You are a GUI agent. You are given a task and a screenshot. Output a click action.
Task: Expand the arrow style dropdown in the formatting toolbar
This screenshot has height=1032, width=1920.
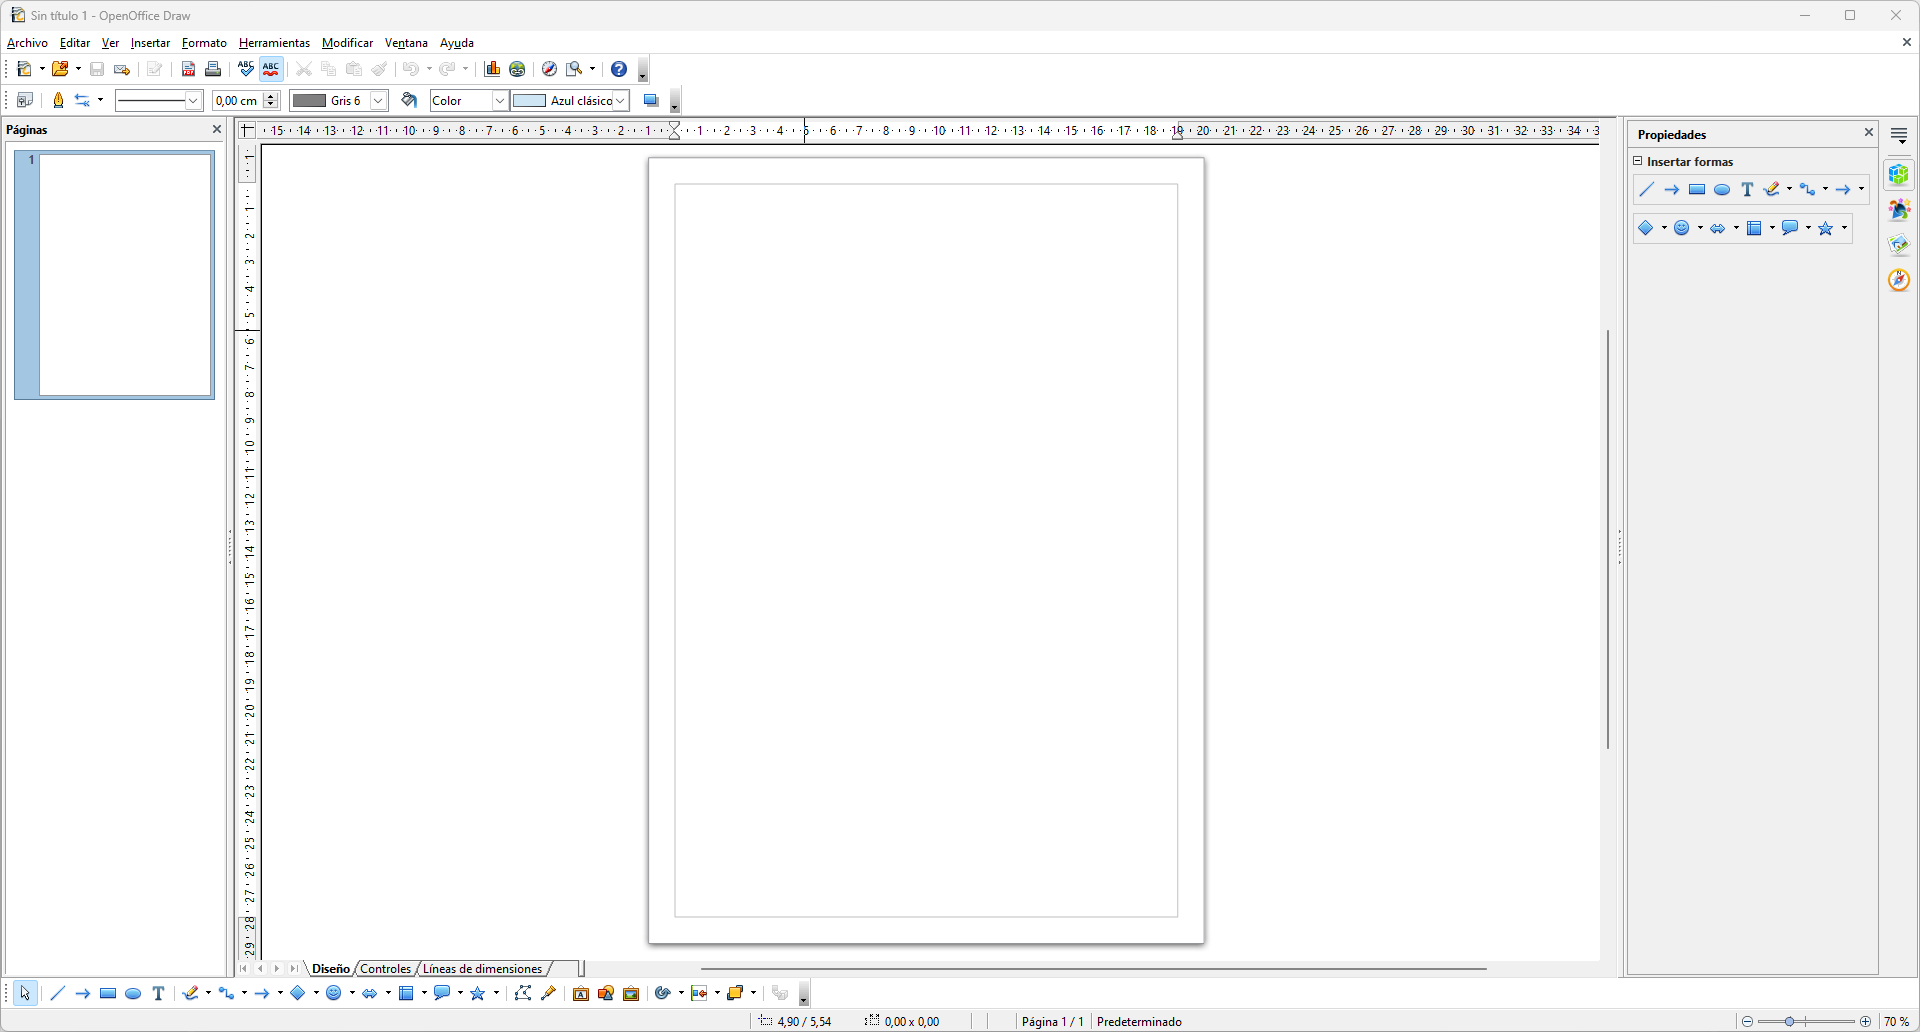pyautogui.click(x=100, y=100)
